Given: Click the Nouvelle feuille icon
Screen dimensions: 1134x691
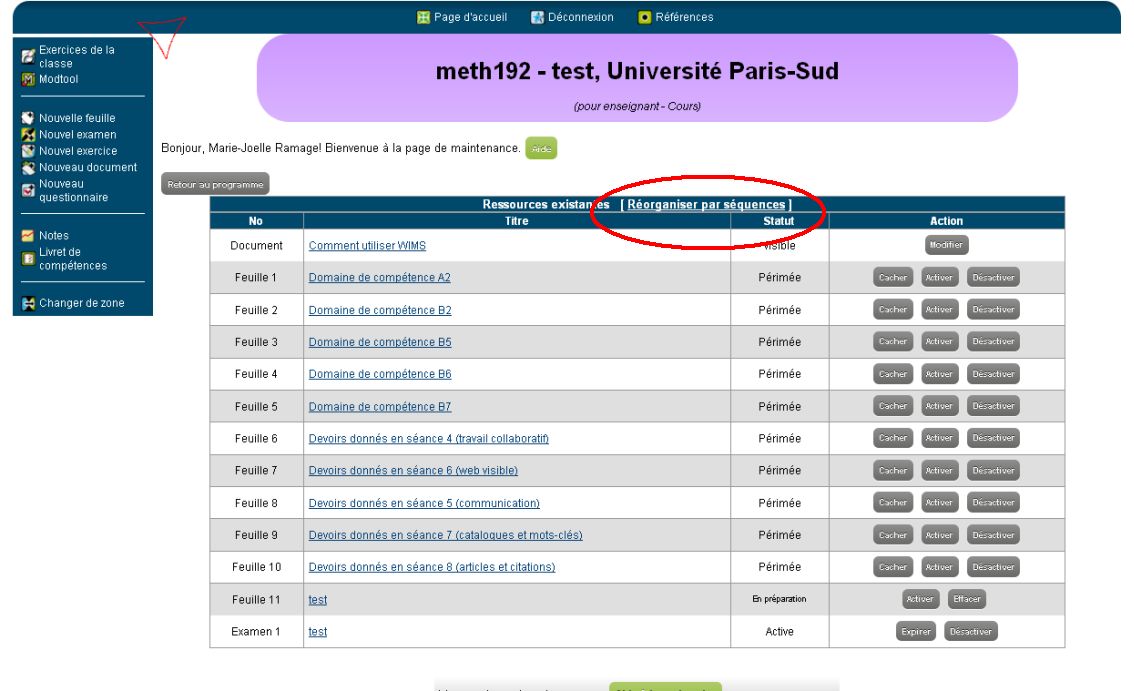Looking at the screenshot, I should [28, 118].
